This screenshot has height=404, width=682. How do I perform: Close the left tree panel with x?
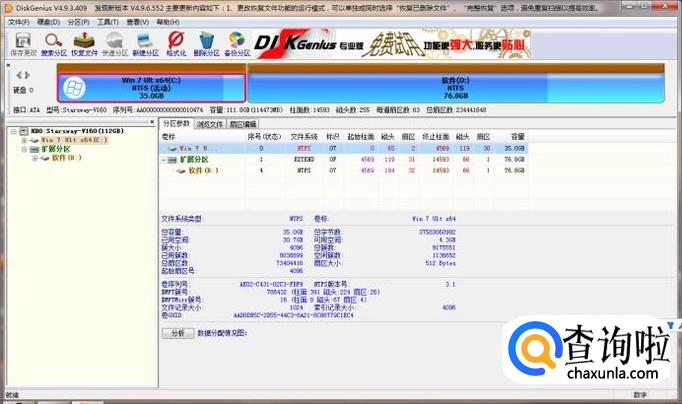[x=152, y=122]
